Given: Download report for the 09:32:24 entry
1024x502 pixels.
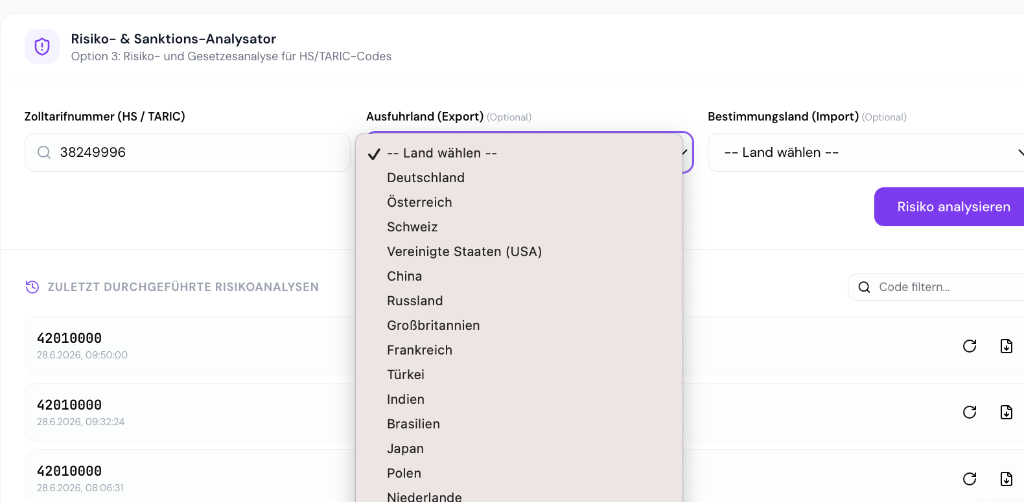Looking at the screenshot, I should [x=1006, y=412].
